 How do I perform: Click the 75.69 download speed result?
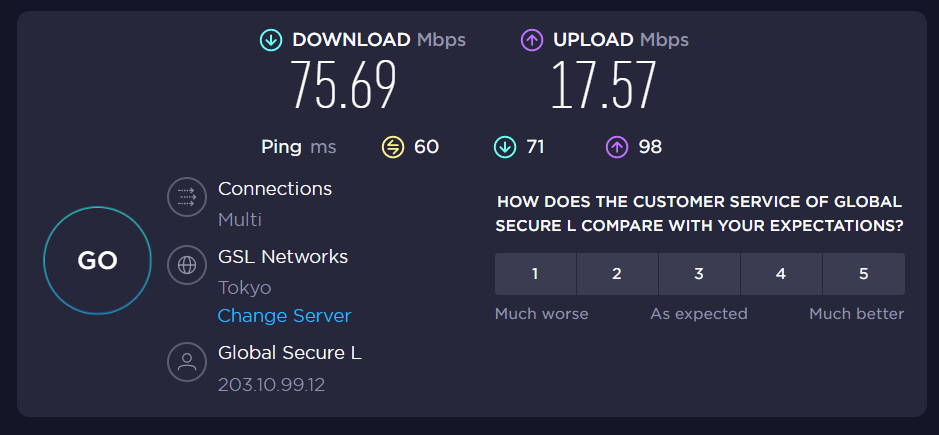pos(344,86)
